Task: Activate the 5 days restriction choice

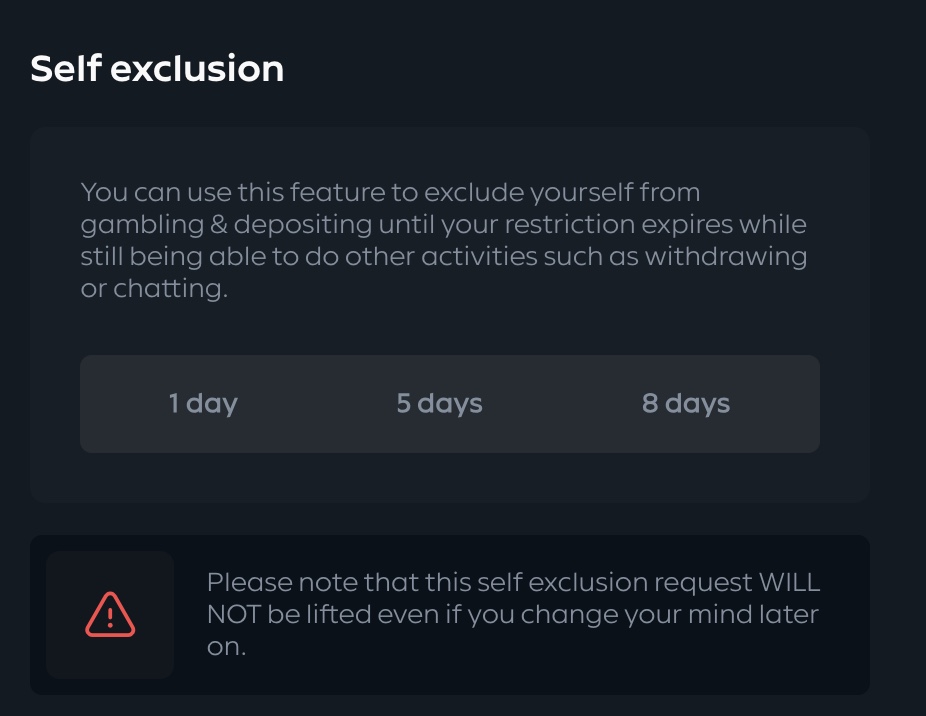Action: pyautogui.click(x=439, y=403)
